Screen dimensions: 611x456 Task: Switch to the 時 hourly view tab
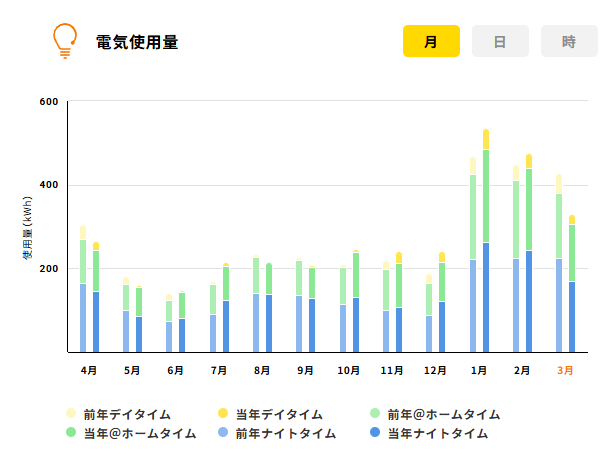tap(569, 42)
